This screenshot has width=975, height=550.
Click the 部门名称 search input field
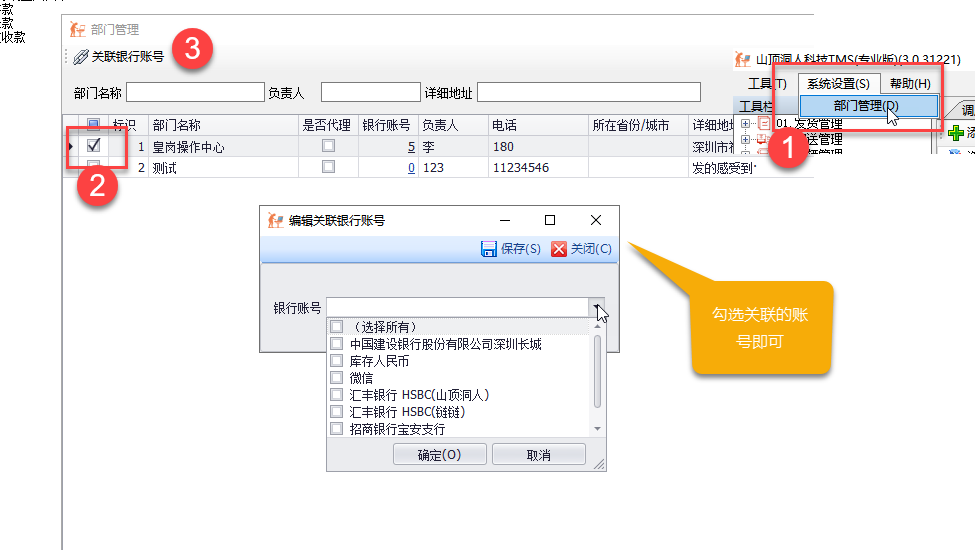(x=195, y=93)
